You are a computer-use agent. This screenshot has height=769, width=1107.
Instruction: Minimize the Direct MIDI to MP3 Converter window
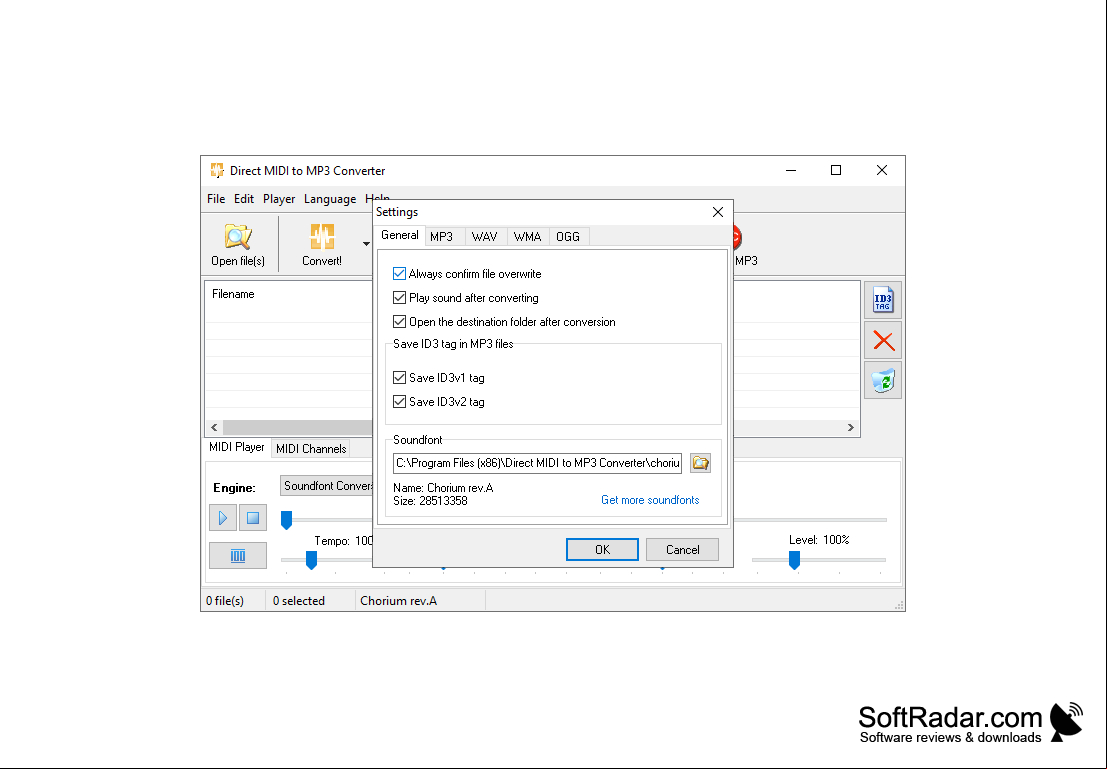point(791,170)
